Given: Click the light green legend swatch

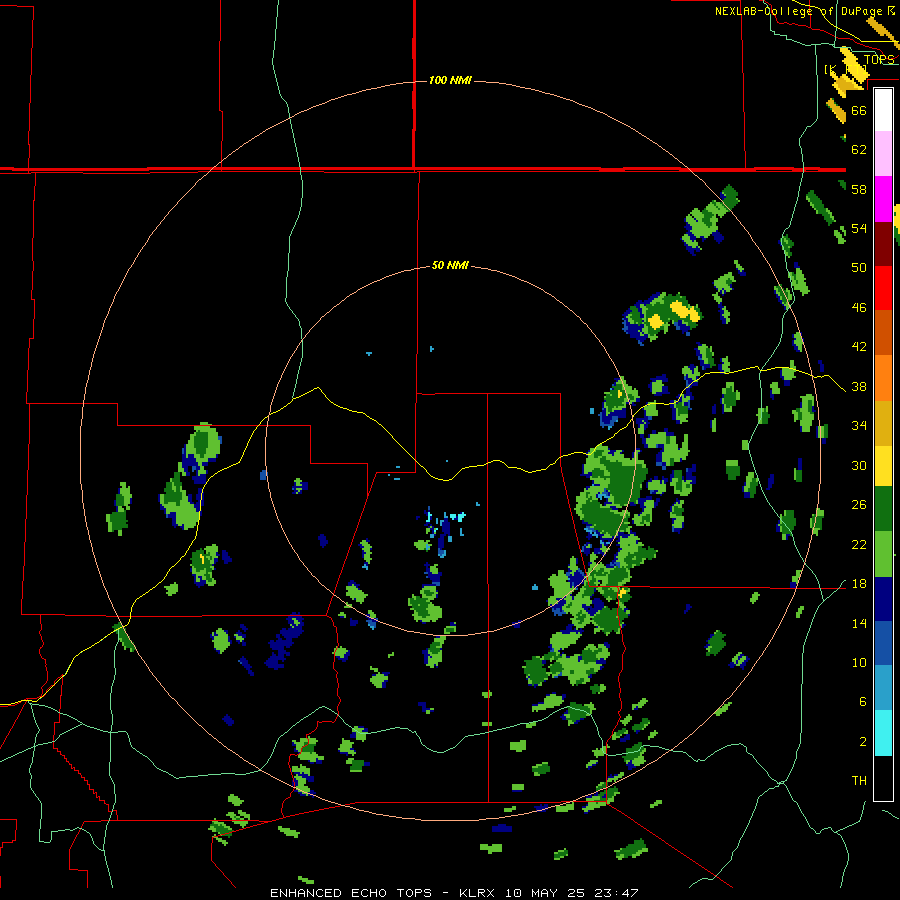Looking at the screenshot, I should click(883, 554).
